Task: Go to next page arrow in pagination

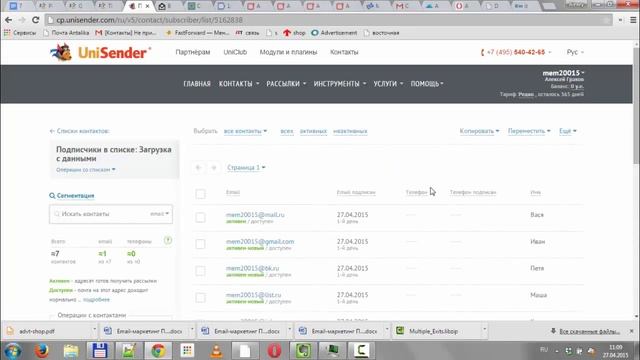Action: pyautogui.click(x=213, y=167)
